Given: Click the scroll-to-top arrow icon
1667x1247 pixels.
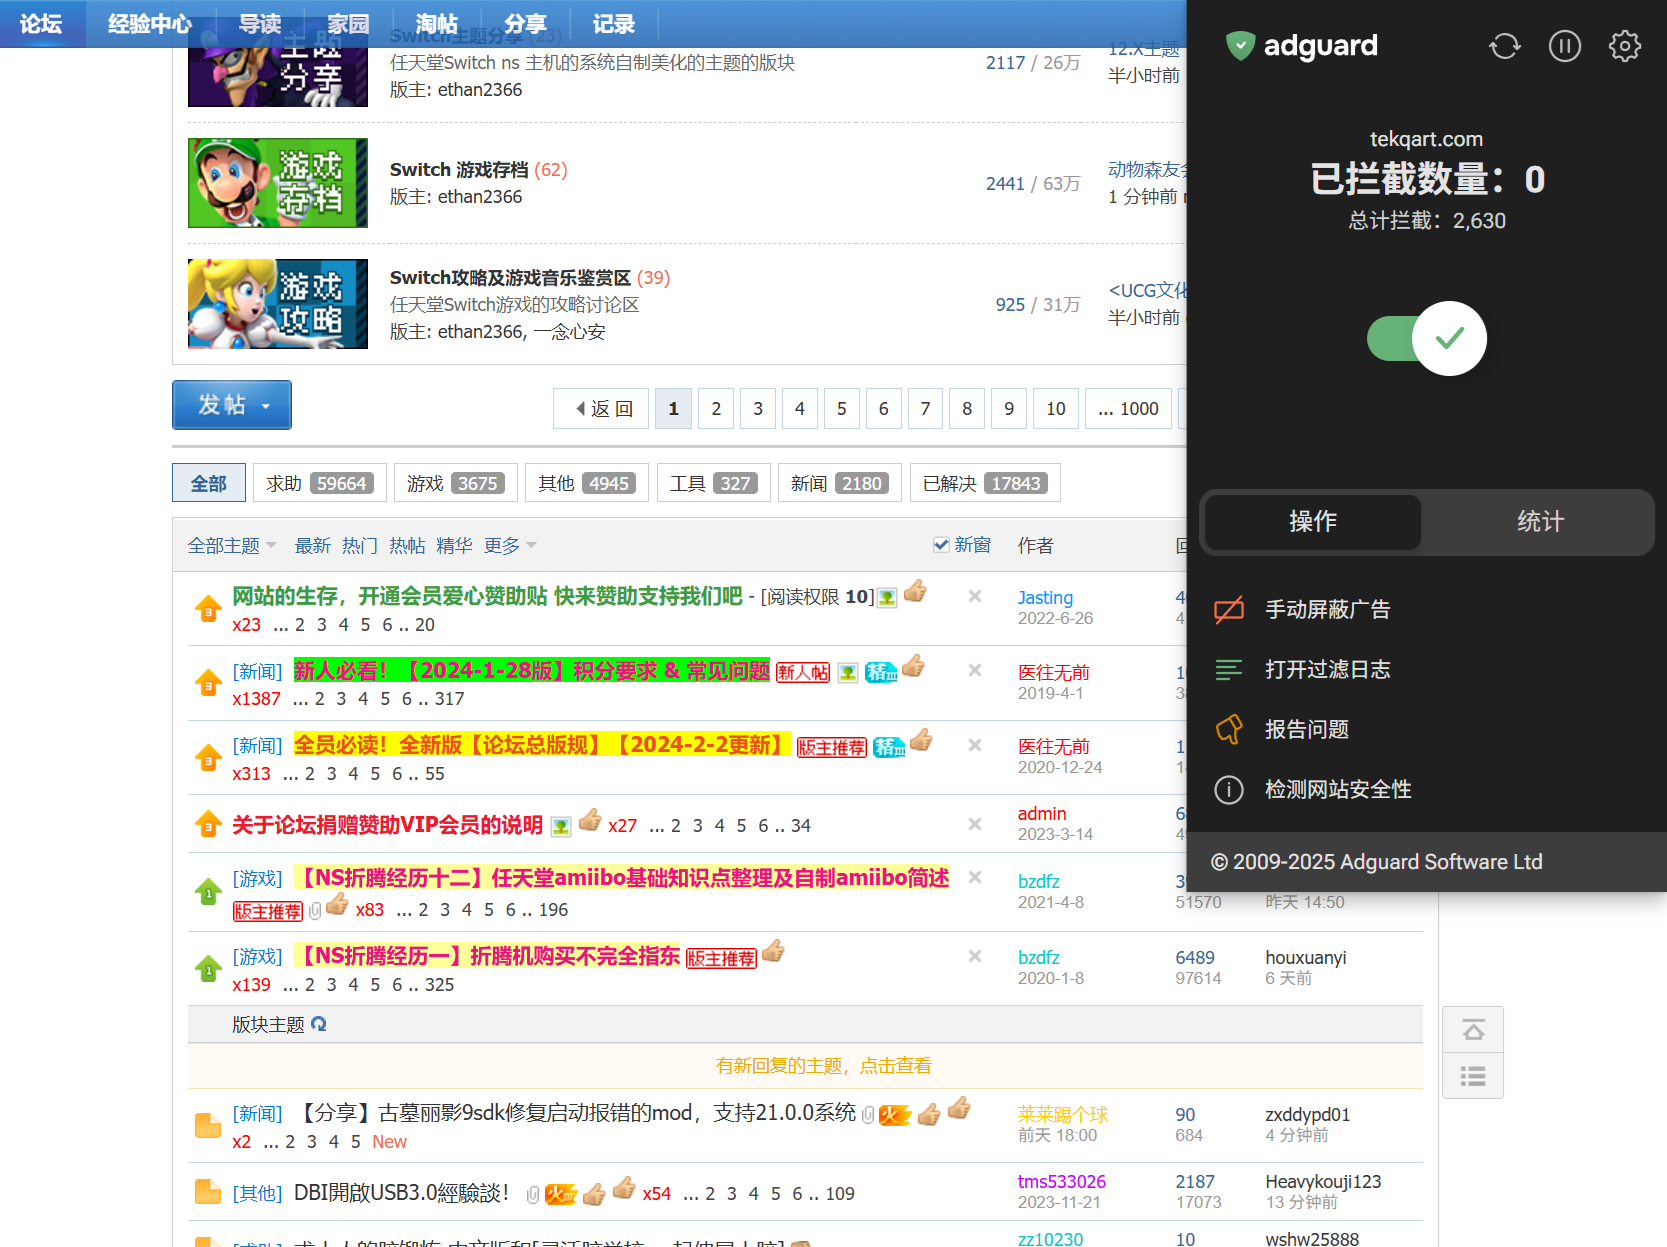Looking at the screenshot, I should click(x=1473, y=1030).
